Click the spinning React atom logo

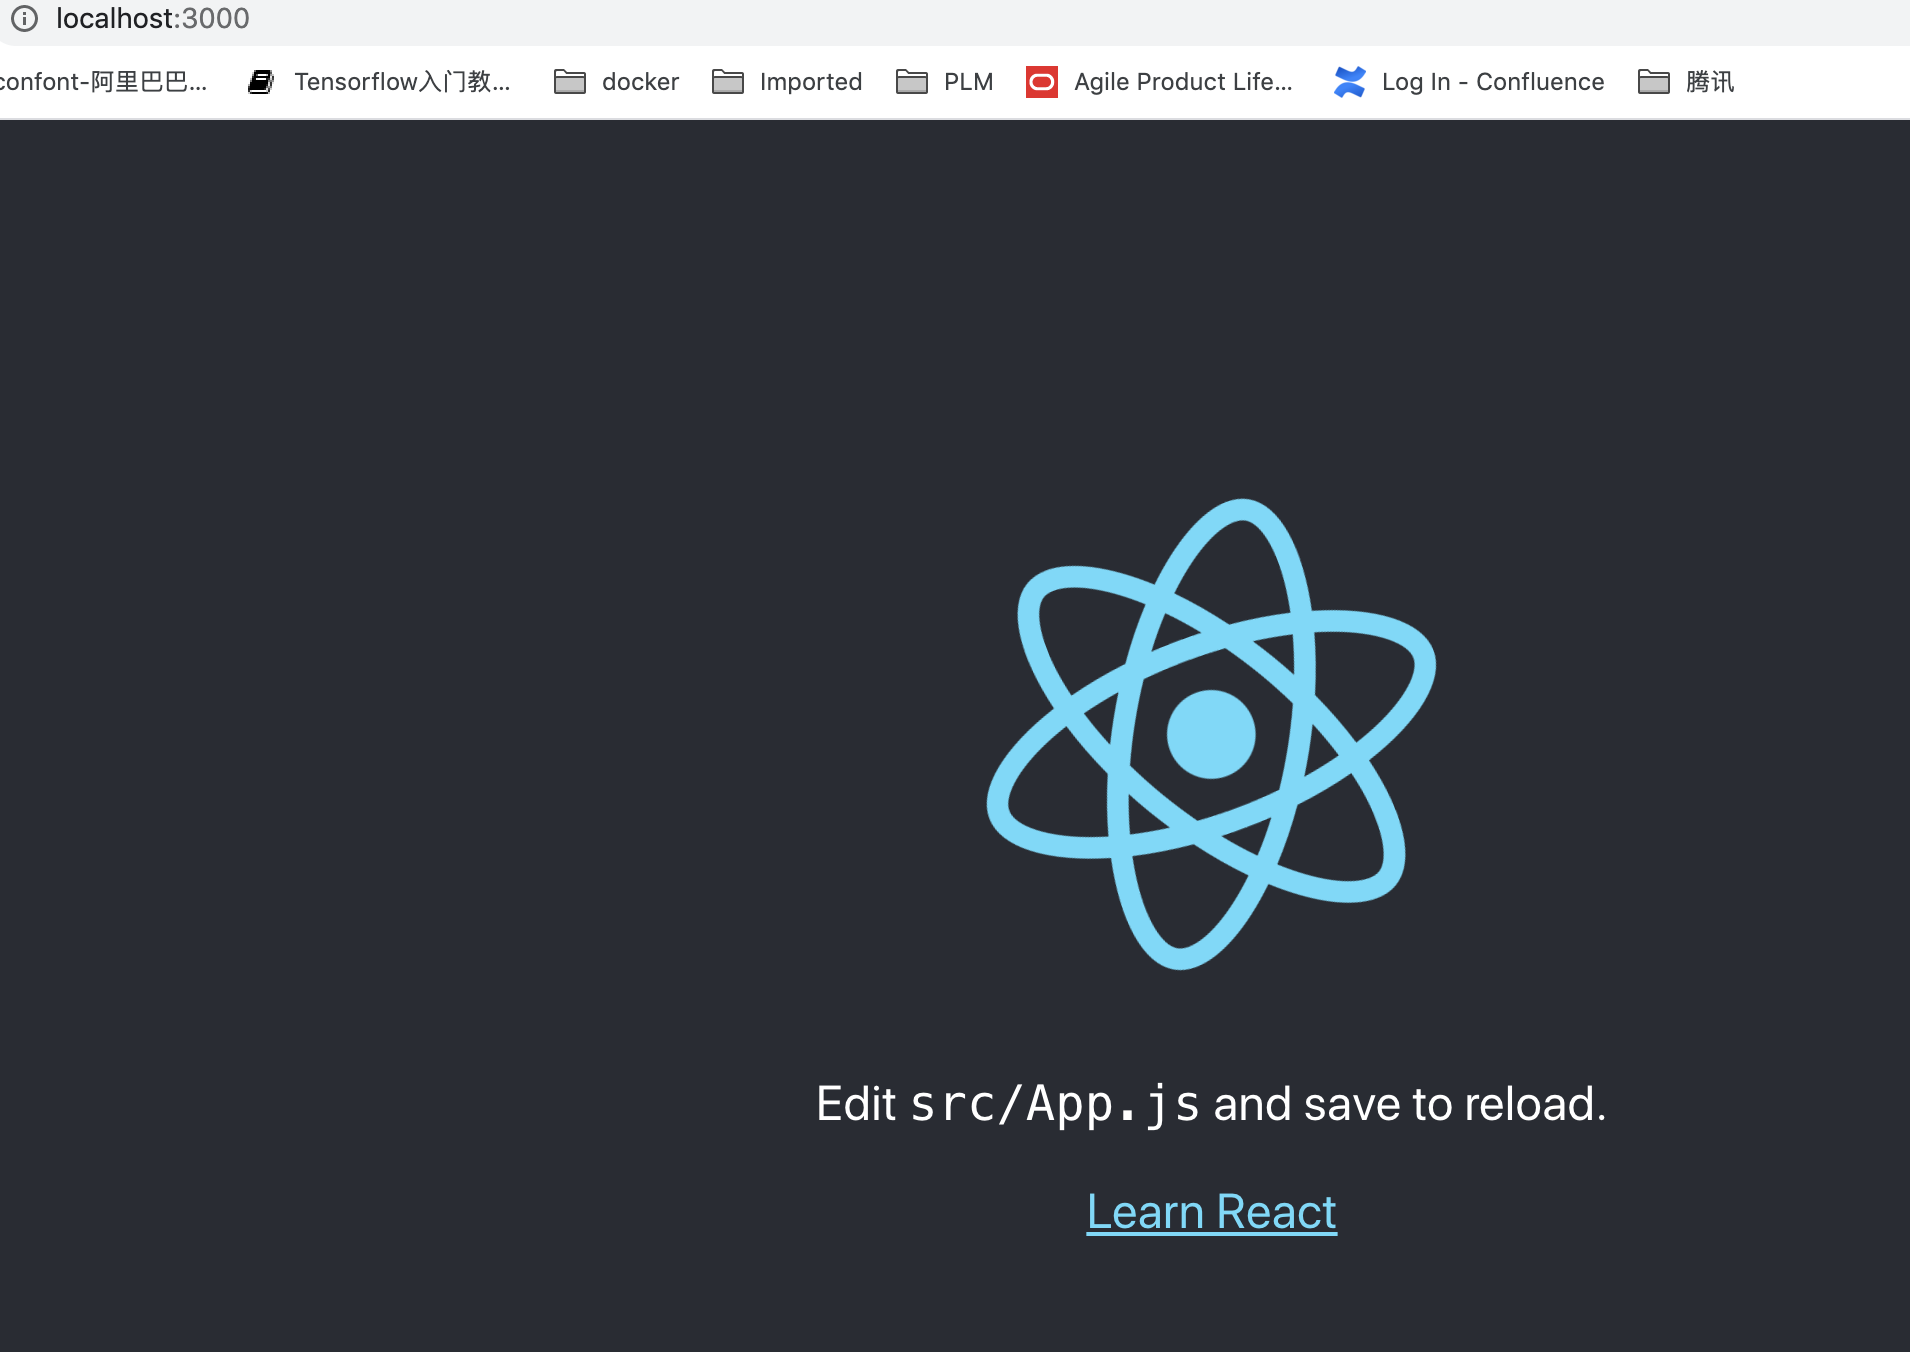1211,734
